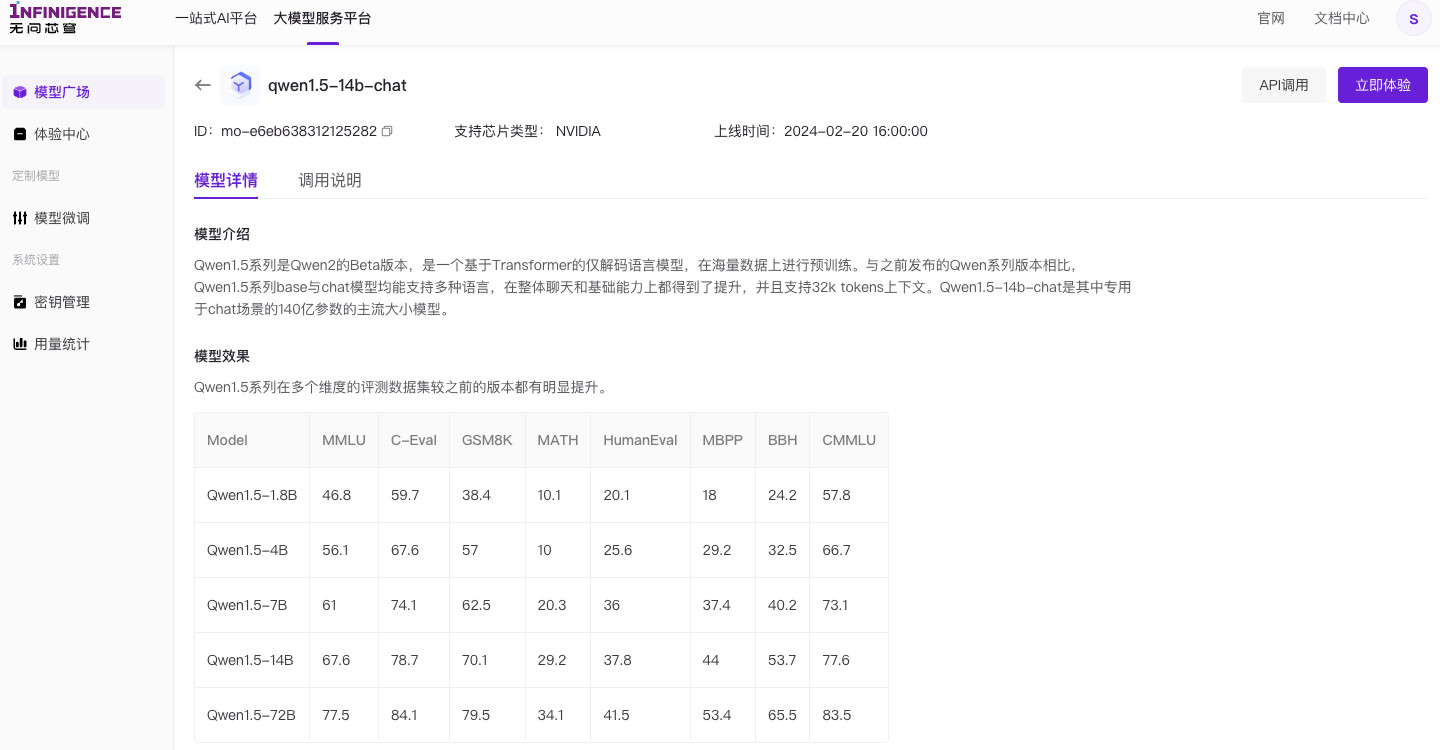Click the 65.5 BBH cell

coord(782,715)
